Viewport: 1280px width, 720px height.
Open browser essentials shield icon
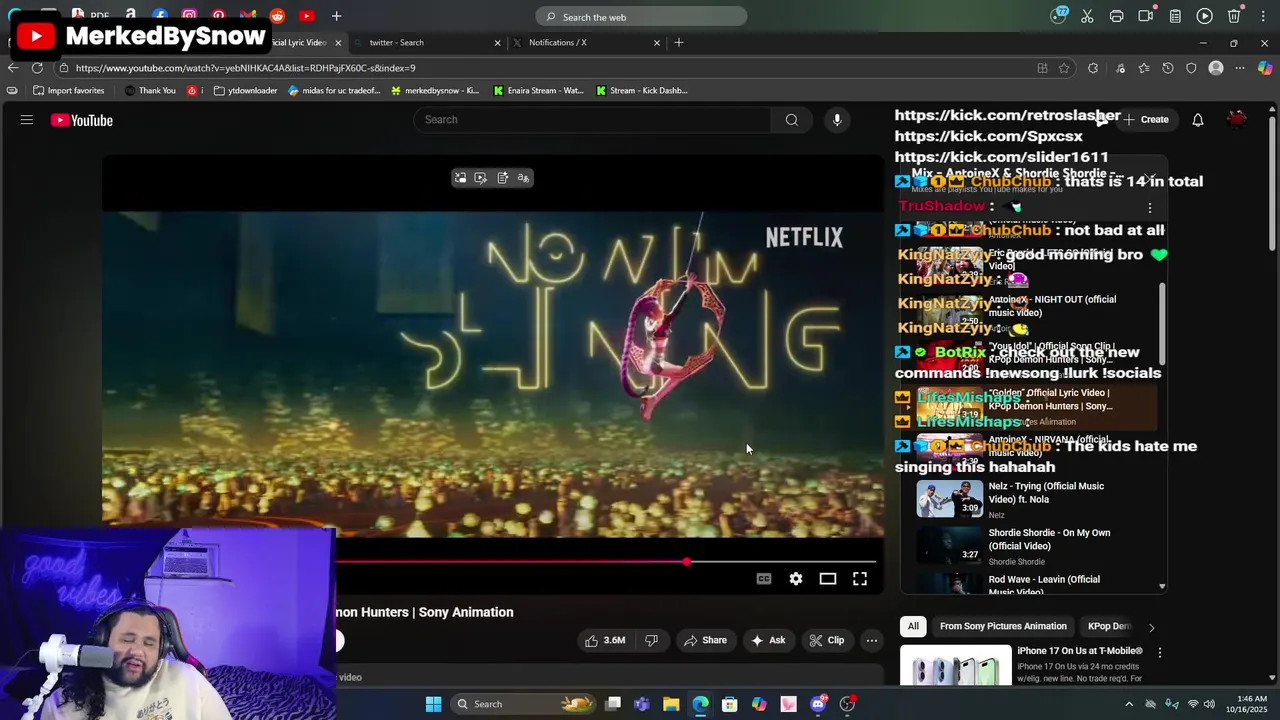pyautogui.click(x=1191, y=68)
